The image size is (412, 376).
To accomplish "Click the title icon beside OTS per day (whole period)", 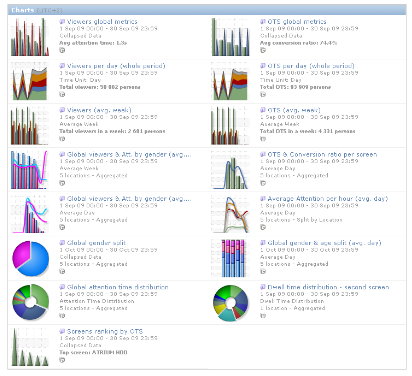I will pos(263,66).
